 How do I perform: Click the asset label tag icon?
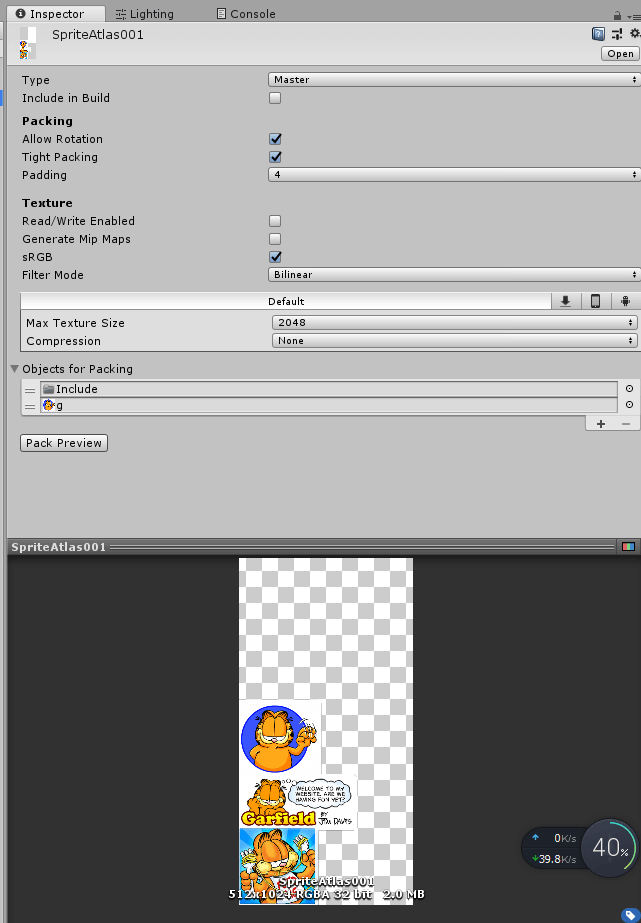pos(629,914)
